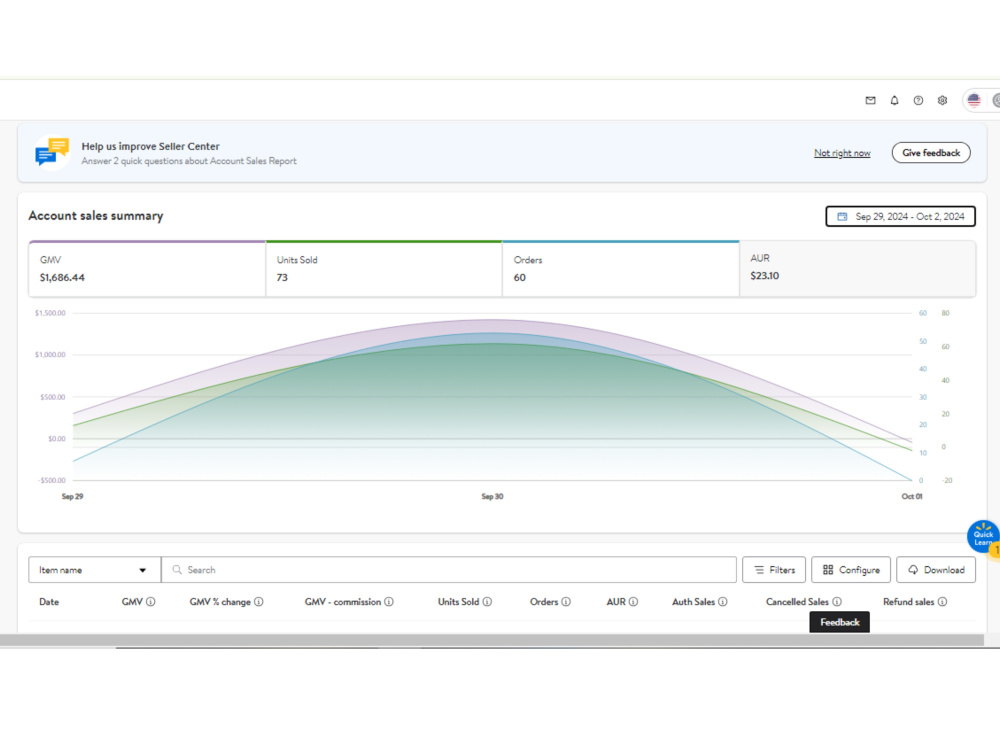Click the Download button
The height and width of the screenshot is (750, 1000).
click(x=936, y=570)
